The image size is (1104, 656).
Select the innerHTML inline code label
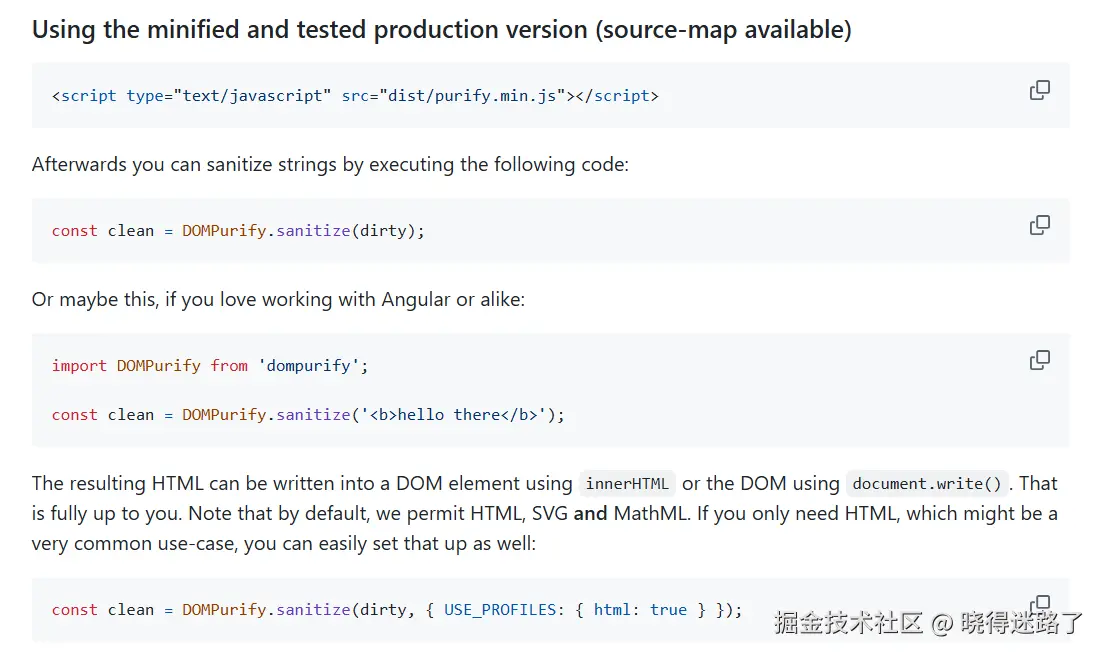click(x=627, y=483)
